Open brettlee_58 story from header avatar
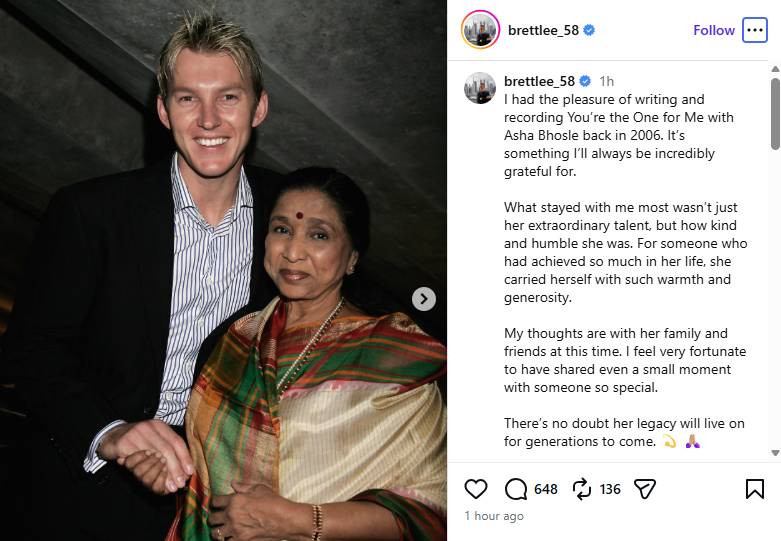 click(480, 30)
